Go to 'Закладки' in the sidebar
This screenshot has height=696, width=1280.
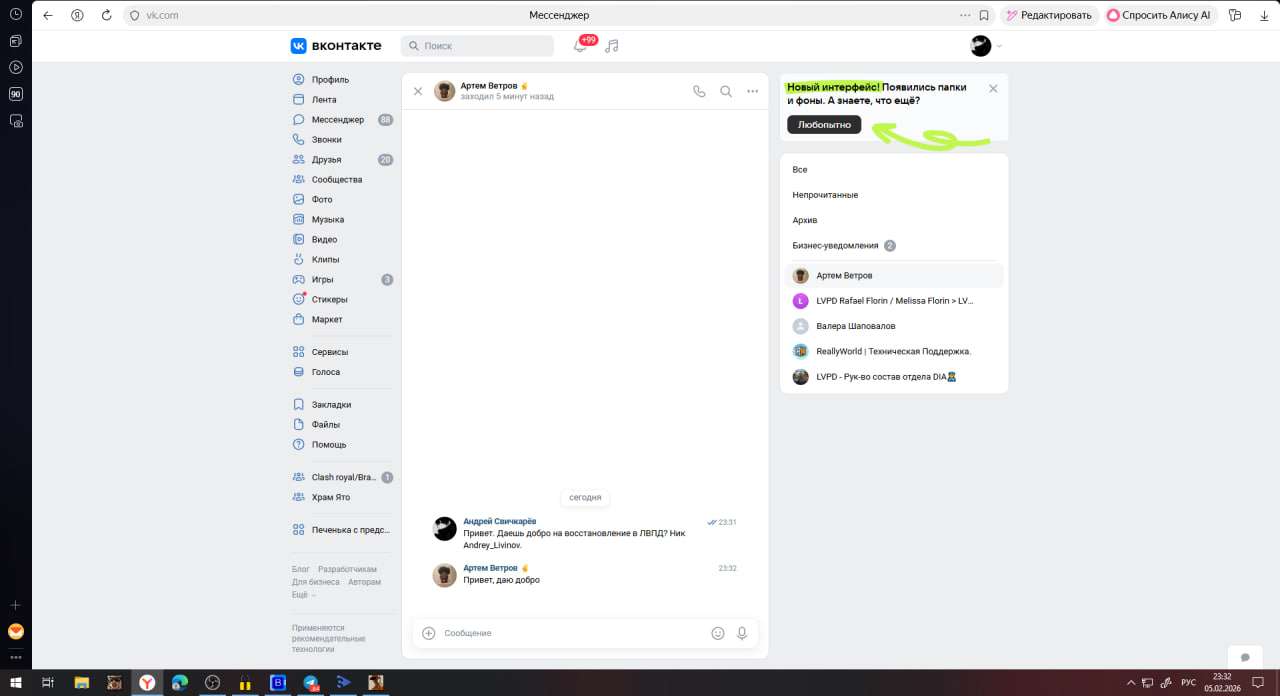pos(331,405)
